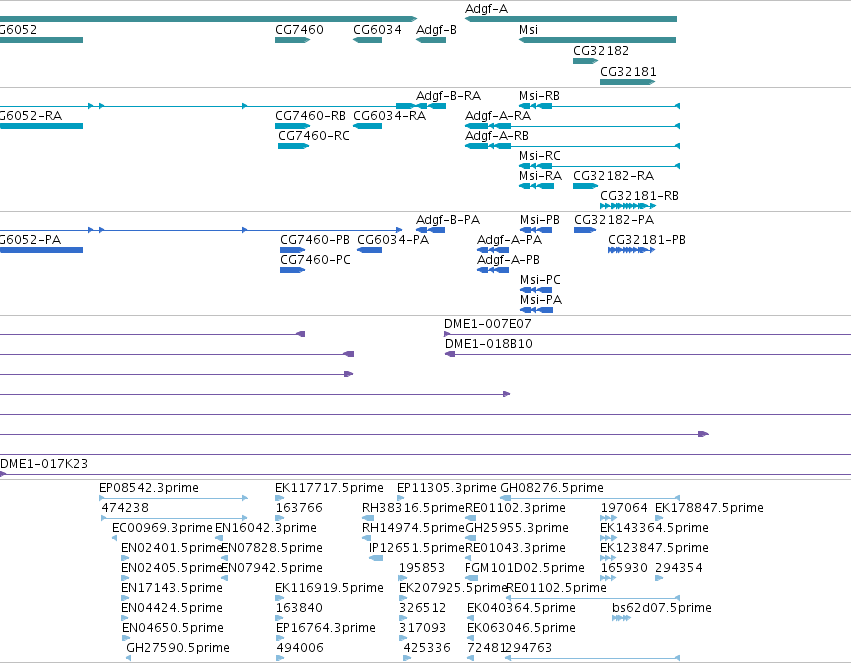Click protein label Msi-PA

coord(541,301)
